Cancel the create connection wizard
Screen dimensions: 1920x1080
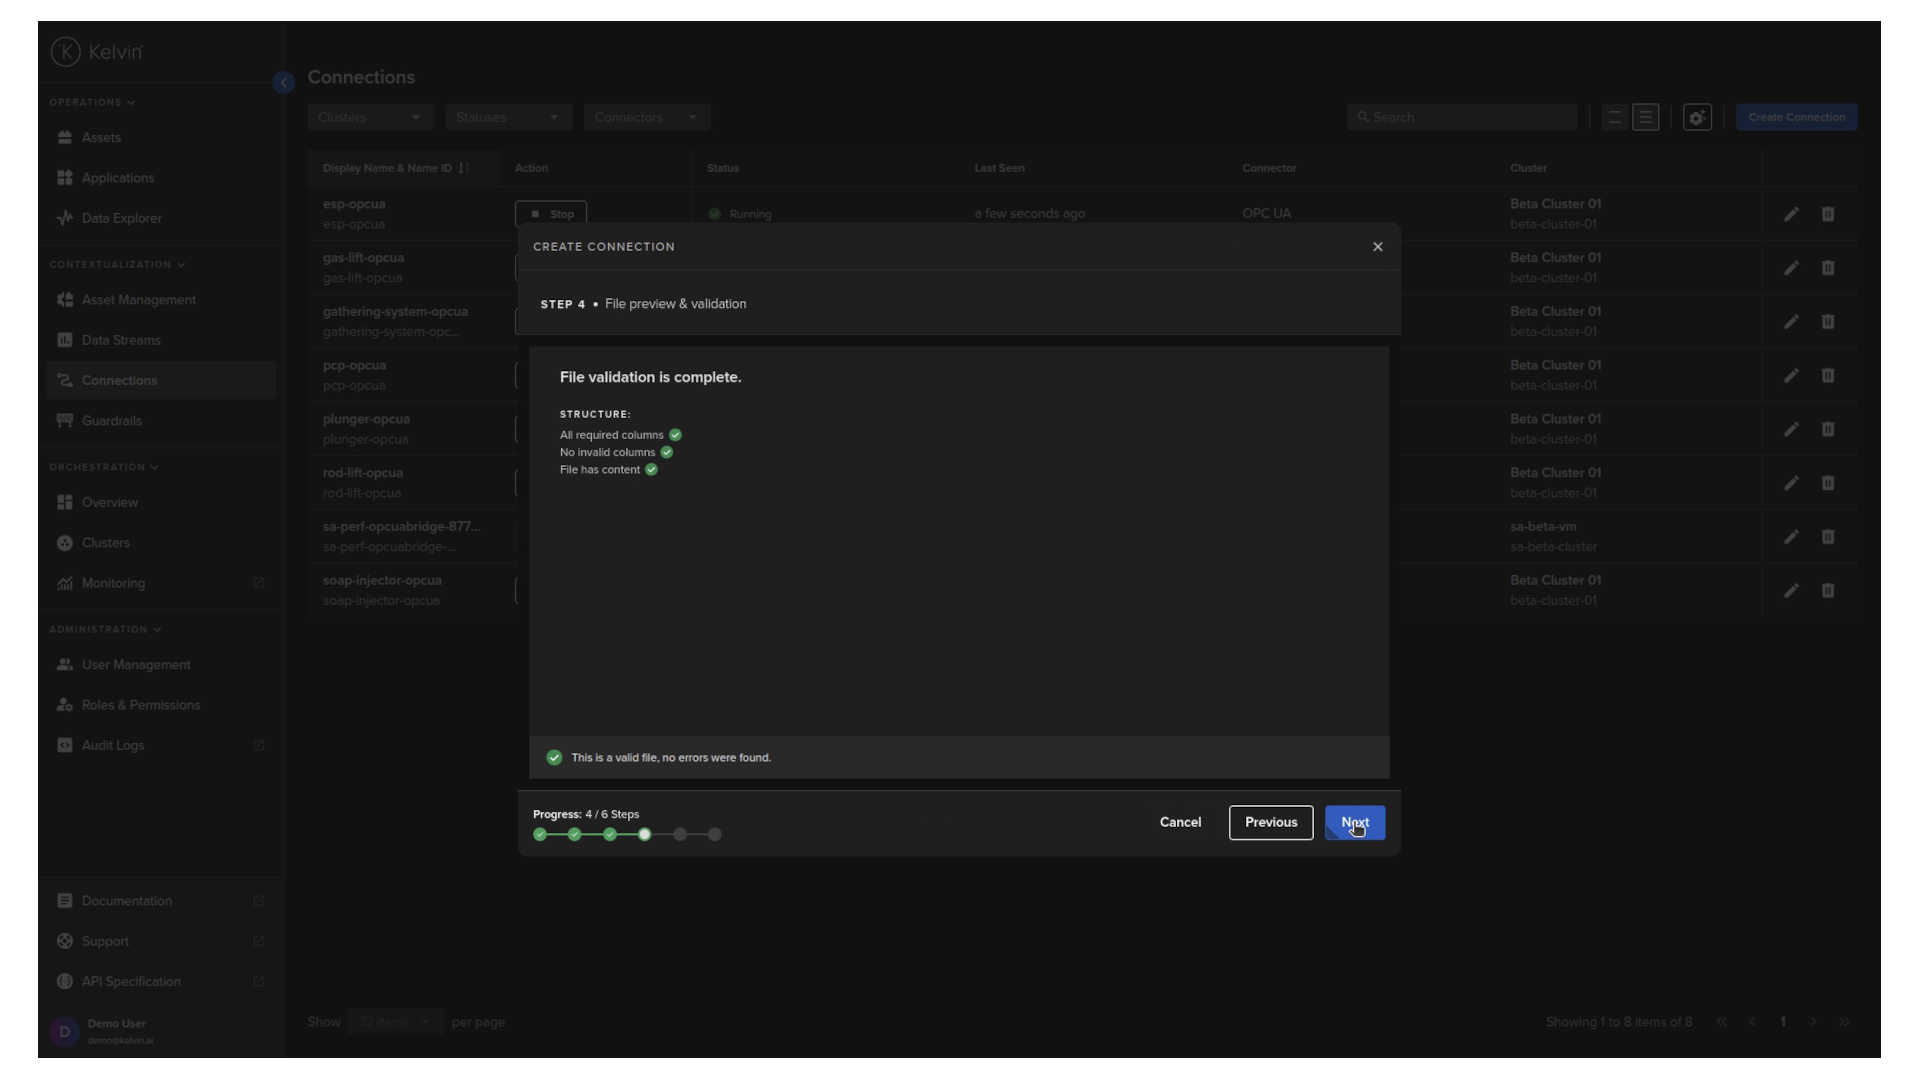click(x=1180, y=822)
